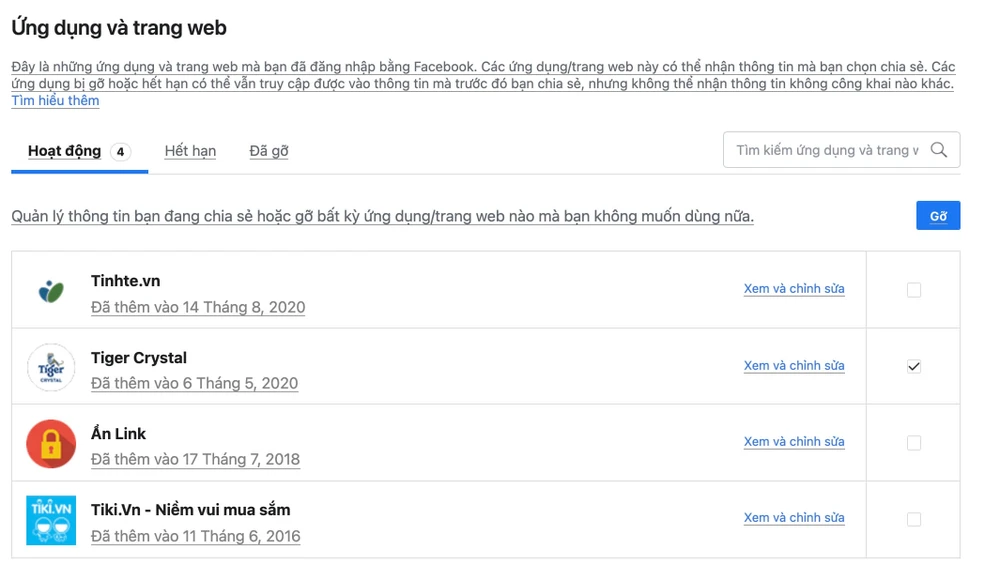Screen dimensions: 1000x580
Task: Click the search magnifier icon
Action: pyautogui.click(x=938, y=149)
